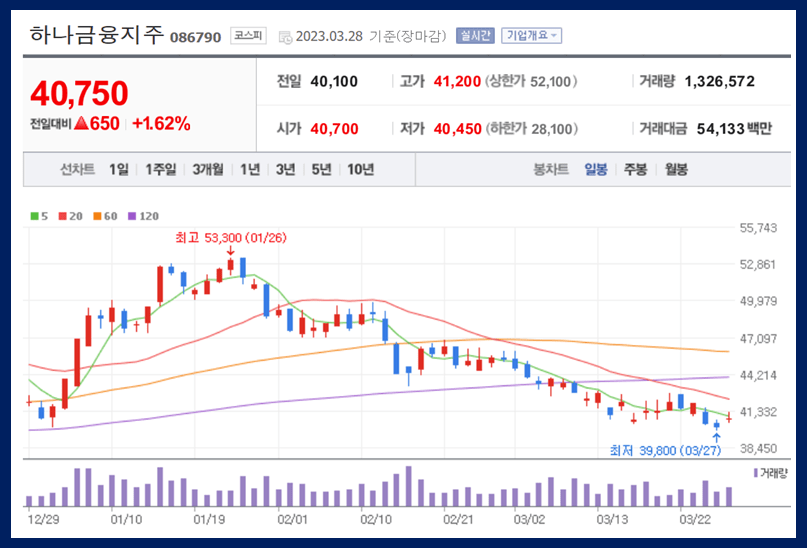
Task: Click the calendar icon before the date
Action: tap(285, 37)
